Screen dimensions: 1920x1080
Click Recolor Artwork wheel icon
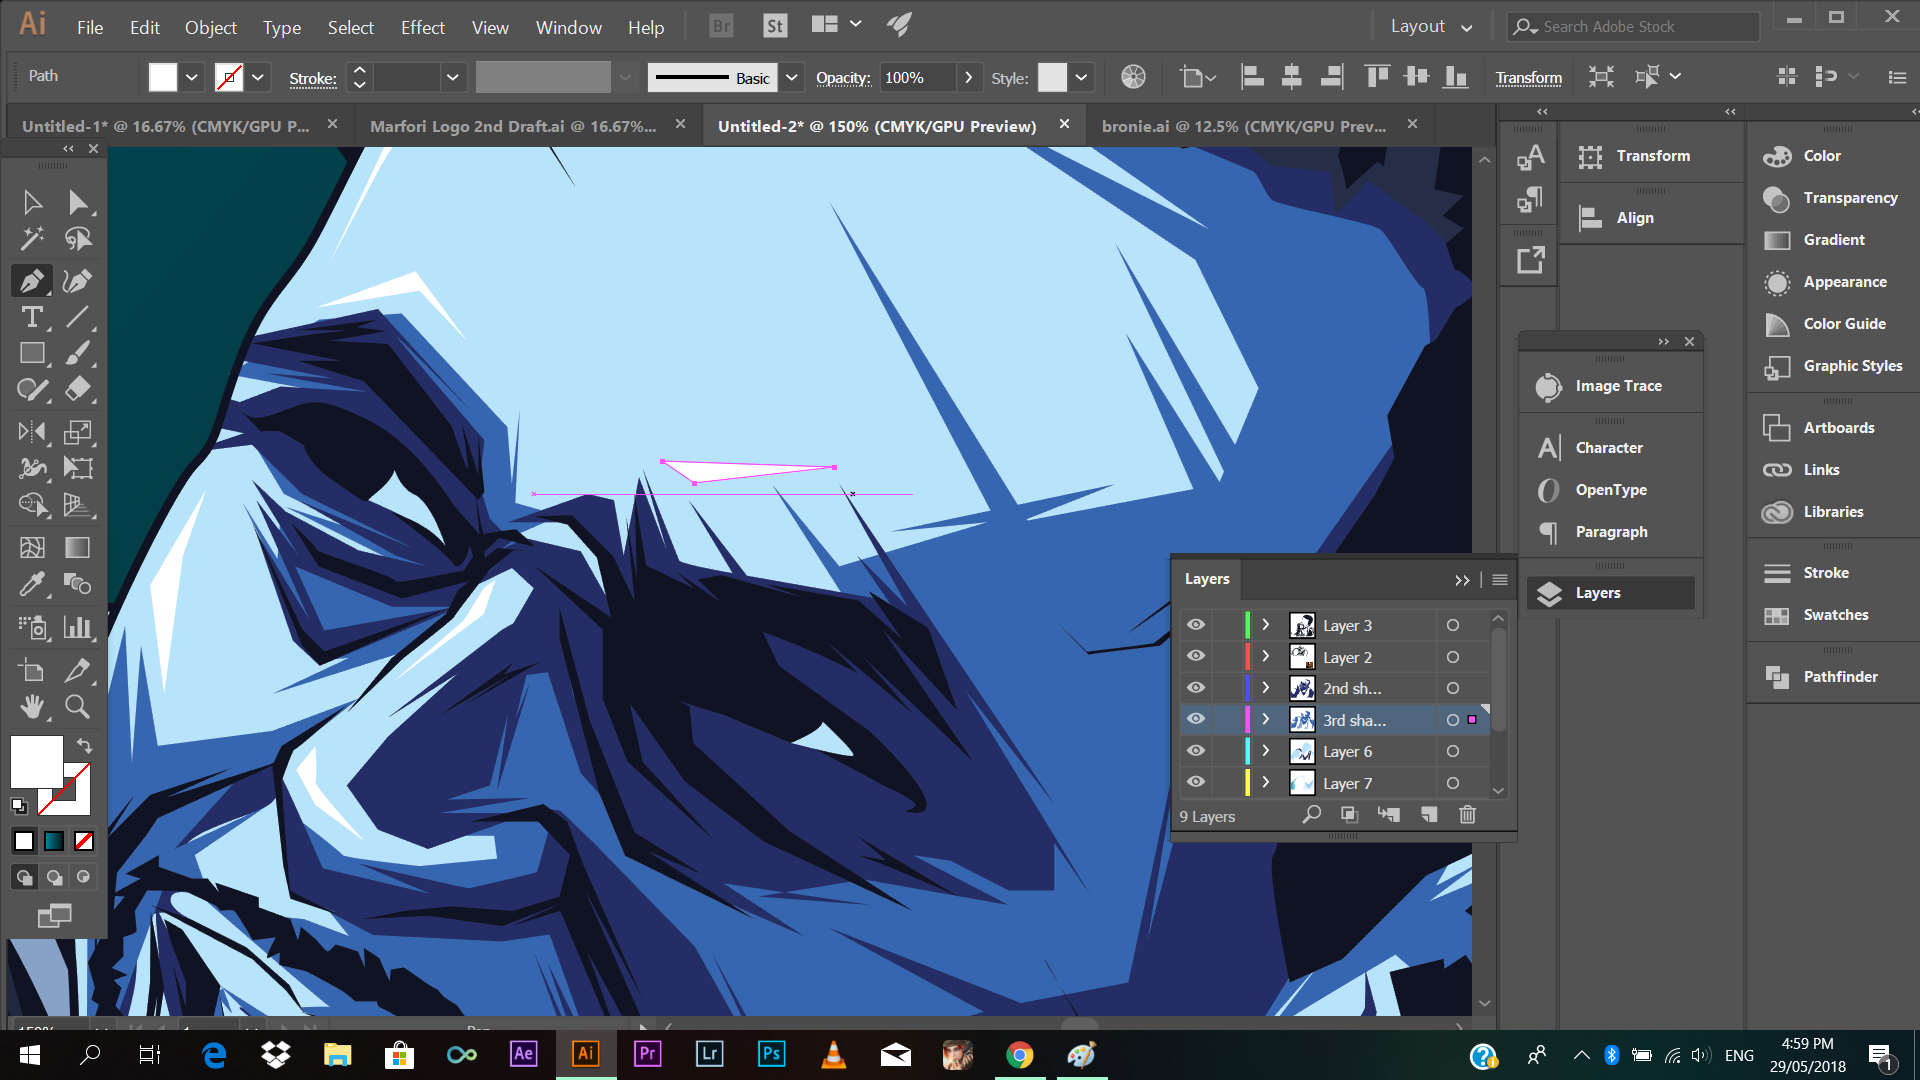(x=1133, y=77)
